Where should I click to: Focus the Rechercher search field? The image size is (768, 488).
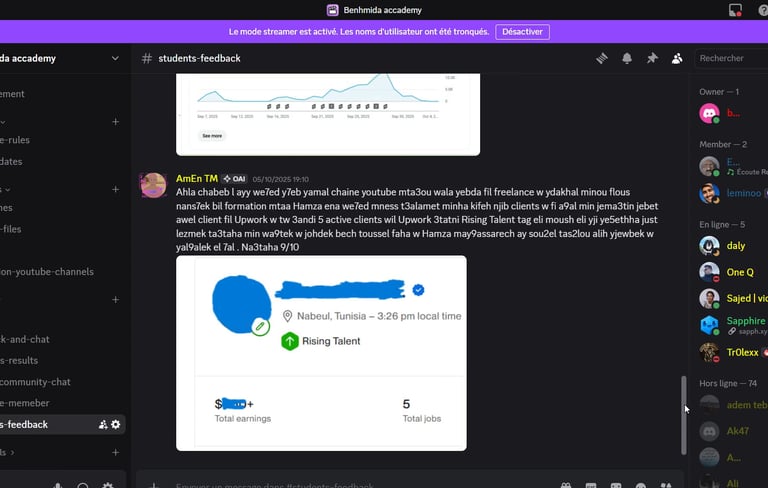pyautogui.click(x=733, y=58)
